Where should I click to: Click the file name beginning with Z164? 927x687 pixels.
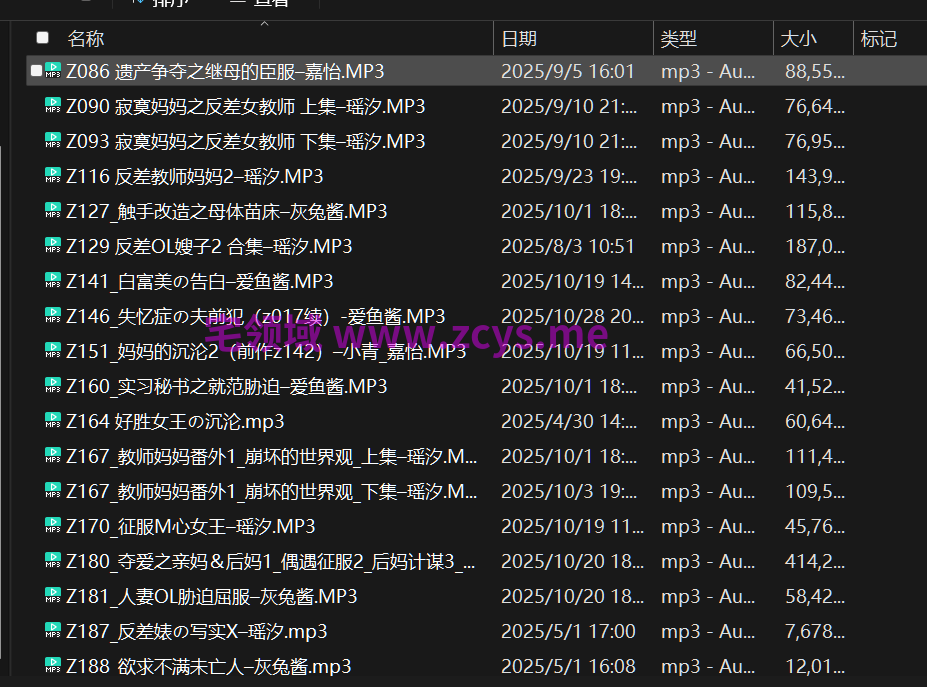175,421
